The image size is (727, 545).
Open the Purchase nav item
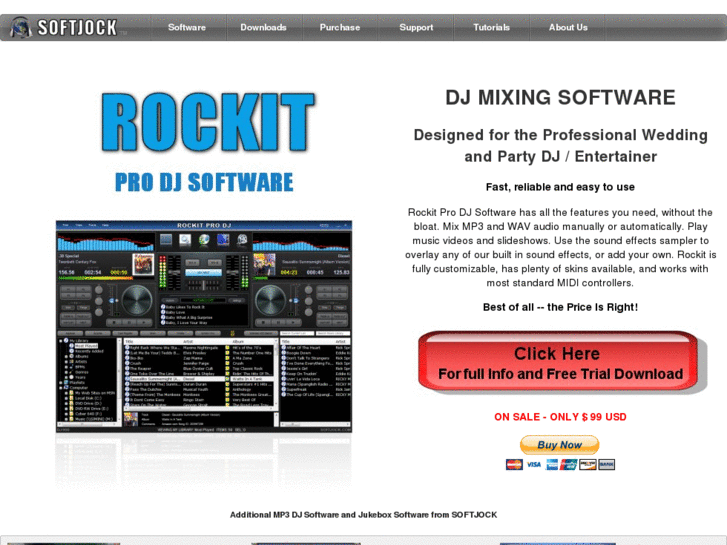339,27
